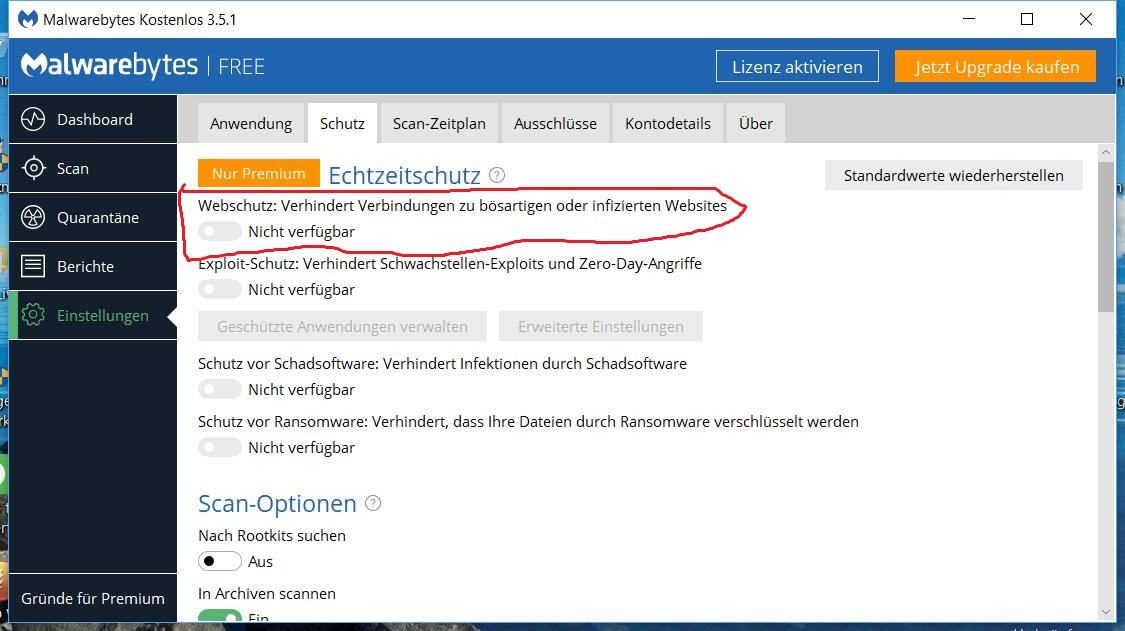The image size is (1125, 631).
Task: Click Erweiterte Einstellungen button
Action: click(601, 326)
